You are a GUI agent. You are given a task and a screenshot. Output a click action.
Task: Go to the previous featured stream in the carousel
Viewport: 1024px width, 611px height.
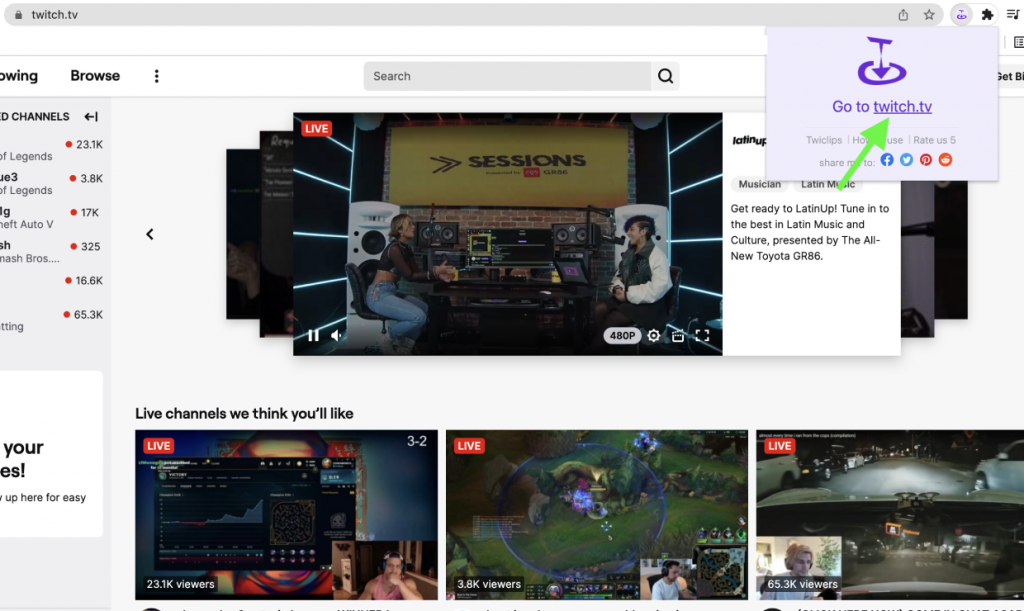tap(150, 234)
